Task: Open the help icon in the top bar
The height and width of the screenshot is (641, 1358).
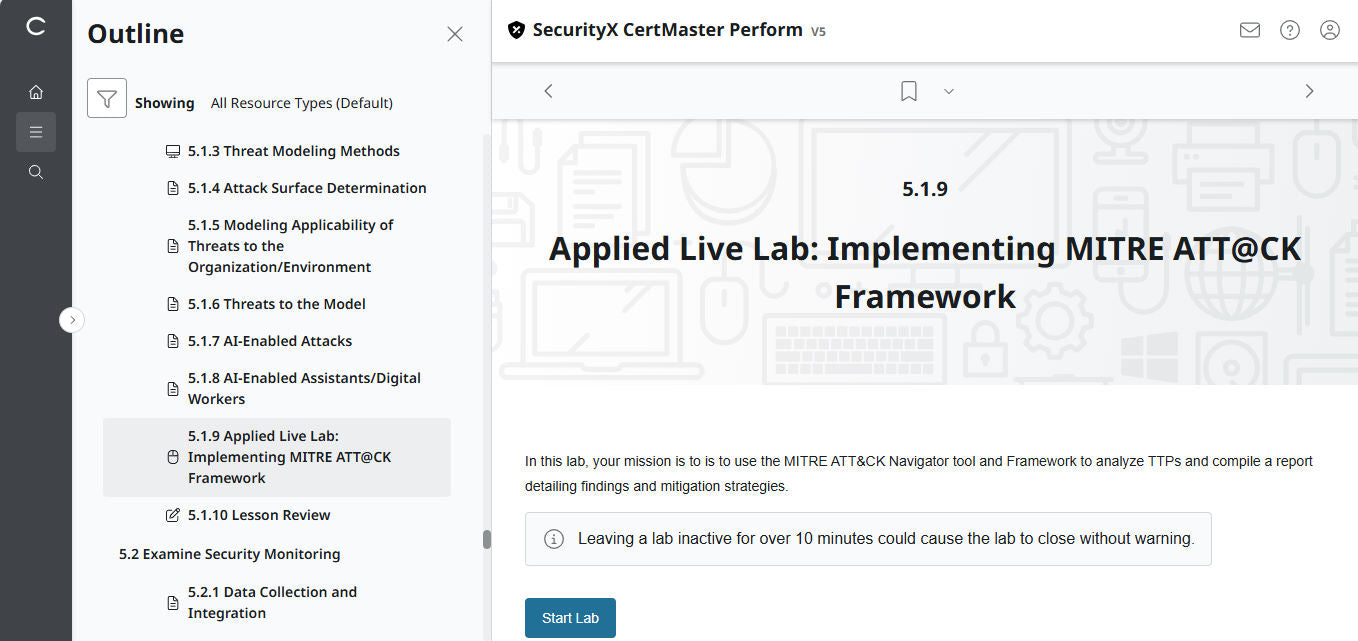Action: tap(1289, 30)
